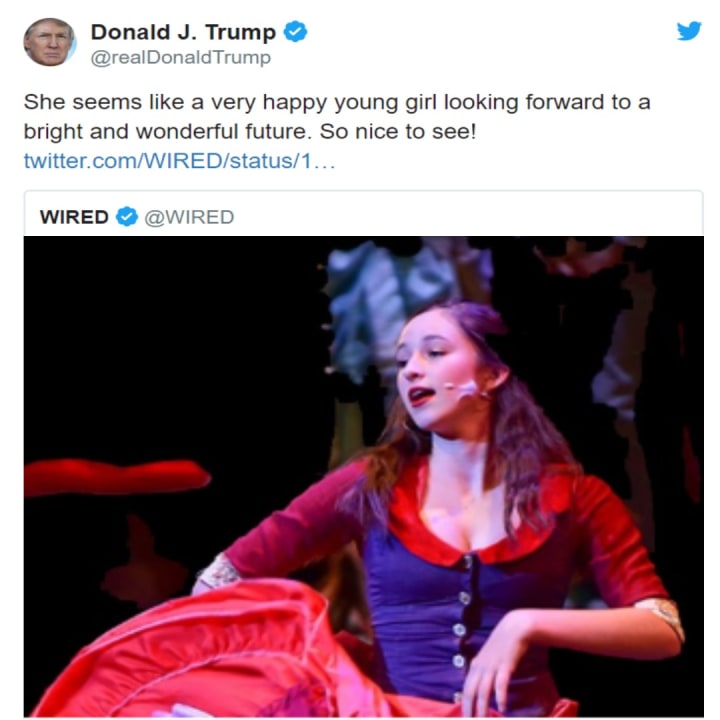Click the performer's headset microphone in photo
This screenshot has height=720, width=720.
click(x=464, y=389)
